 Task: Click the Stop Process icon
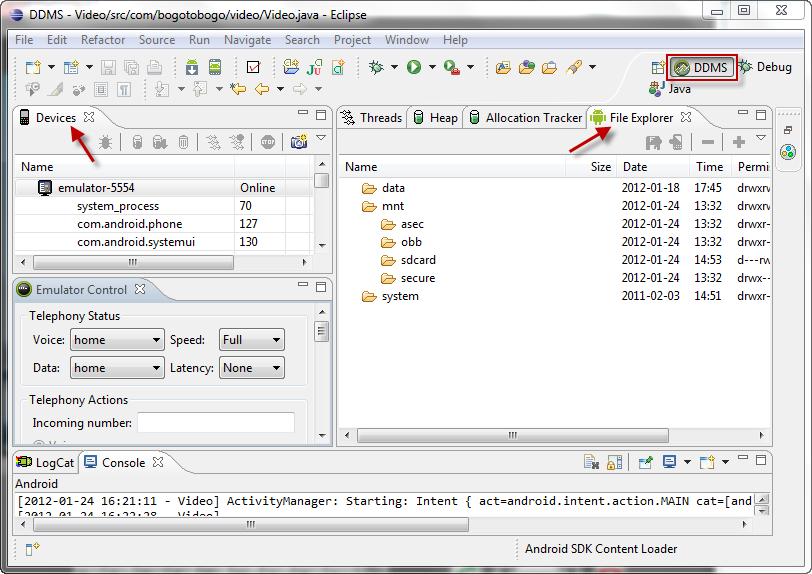pos(268,142)
